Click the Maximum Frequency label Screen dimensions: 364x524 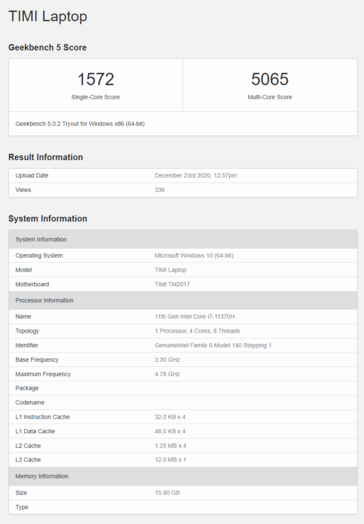[43, 374]
